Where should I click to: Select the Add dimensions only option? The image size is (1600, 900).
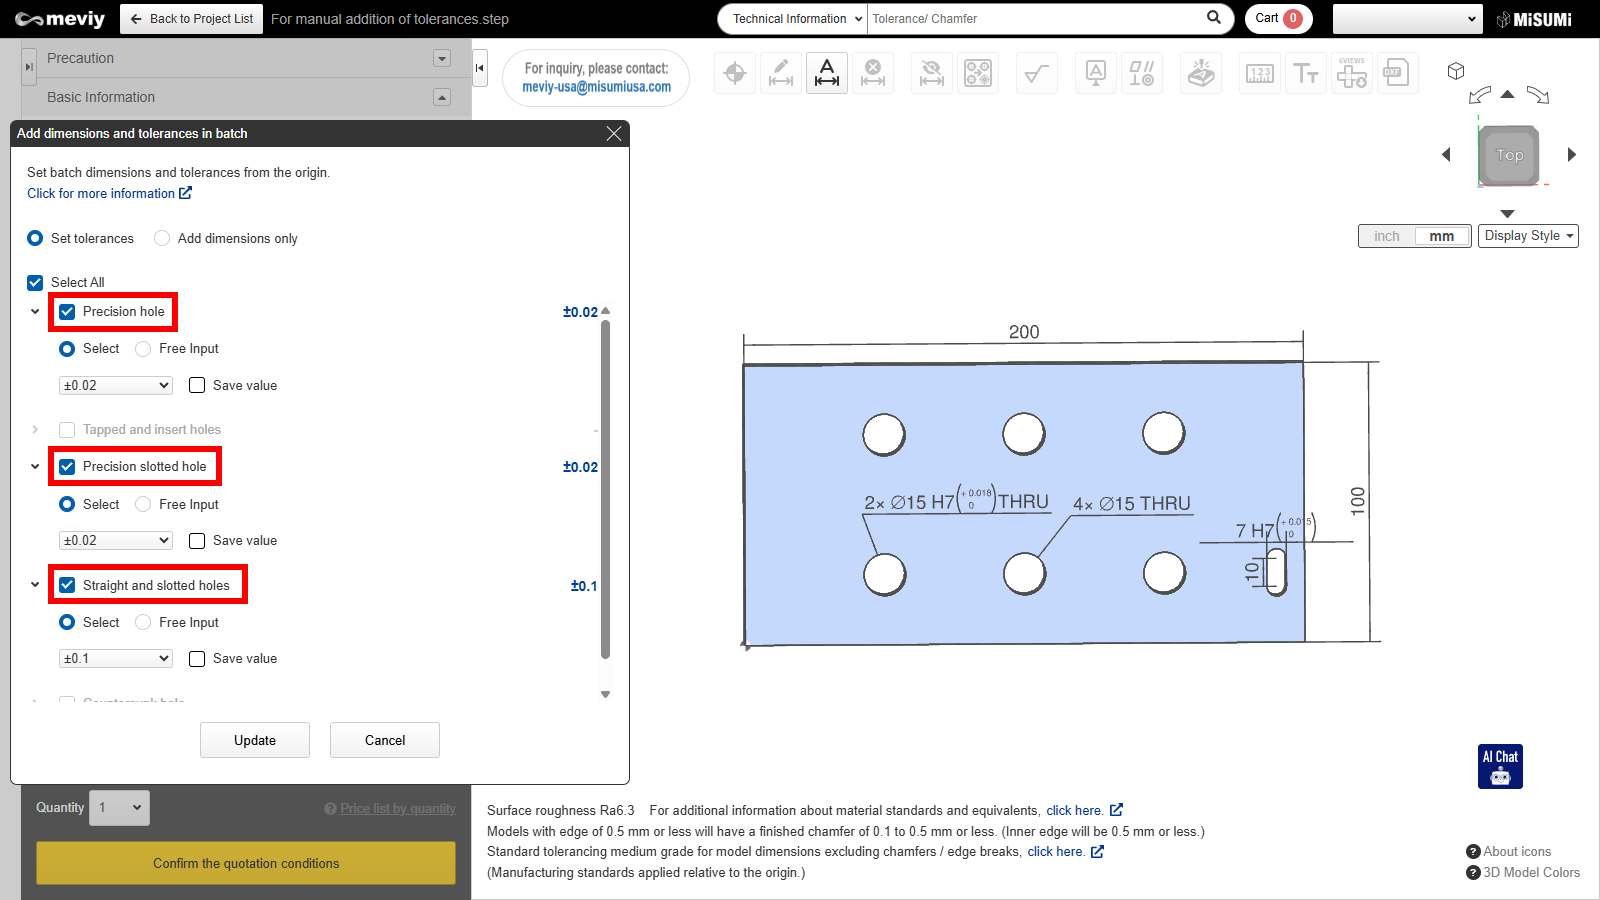click(162, 238)
